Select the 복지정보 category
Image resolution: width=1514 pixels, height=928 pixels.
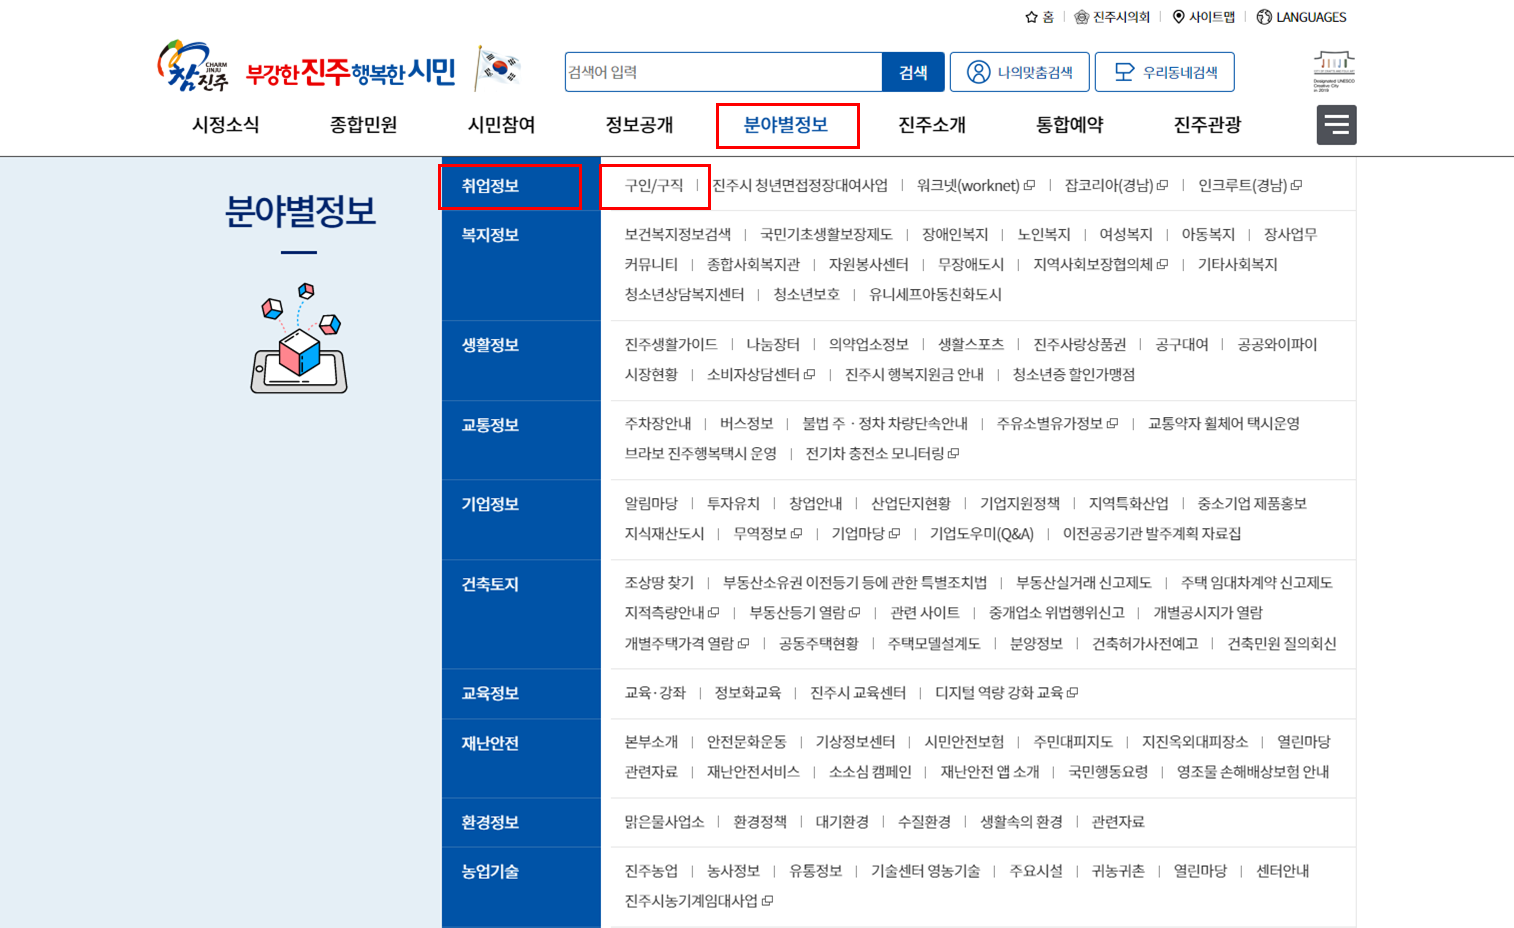point(490,235)
